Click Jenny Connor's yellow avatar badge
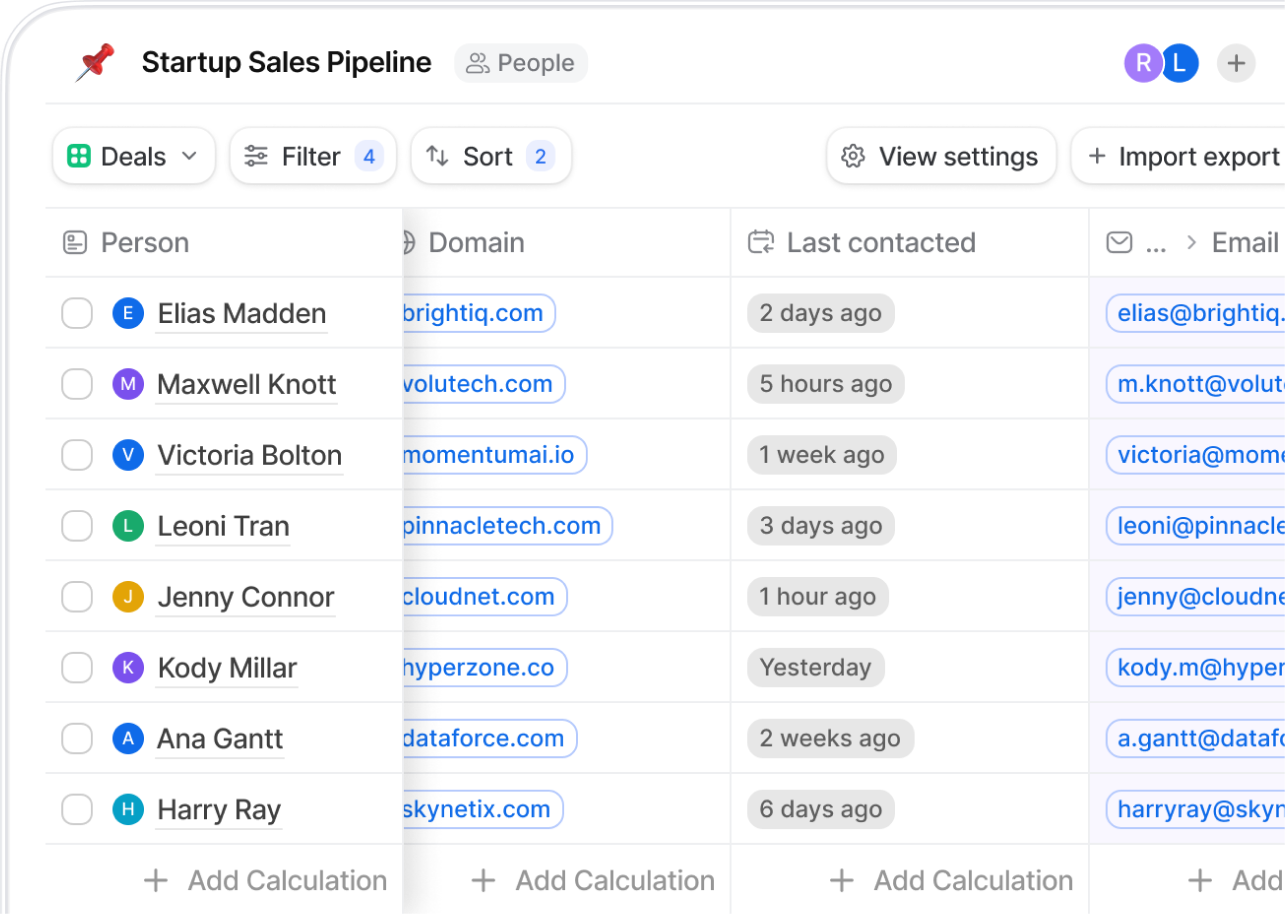Image resolution: width=1285 pixels, height=914 pixels. click(x=128, y=598)
